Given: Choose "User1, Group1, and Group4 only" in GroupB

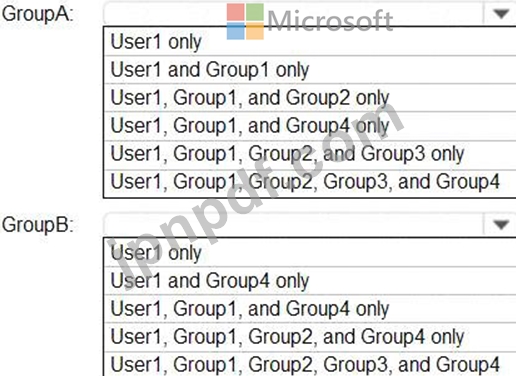Looking at the screenshot, I should pyautogui.click(x=310, y=309).
